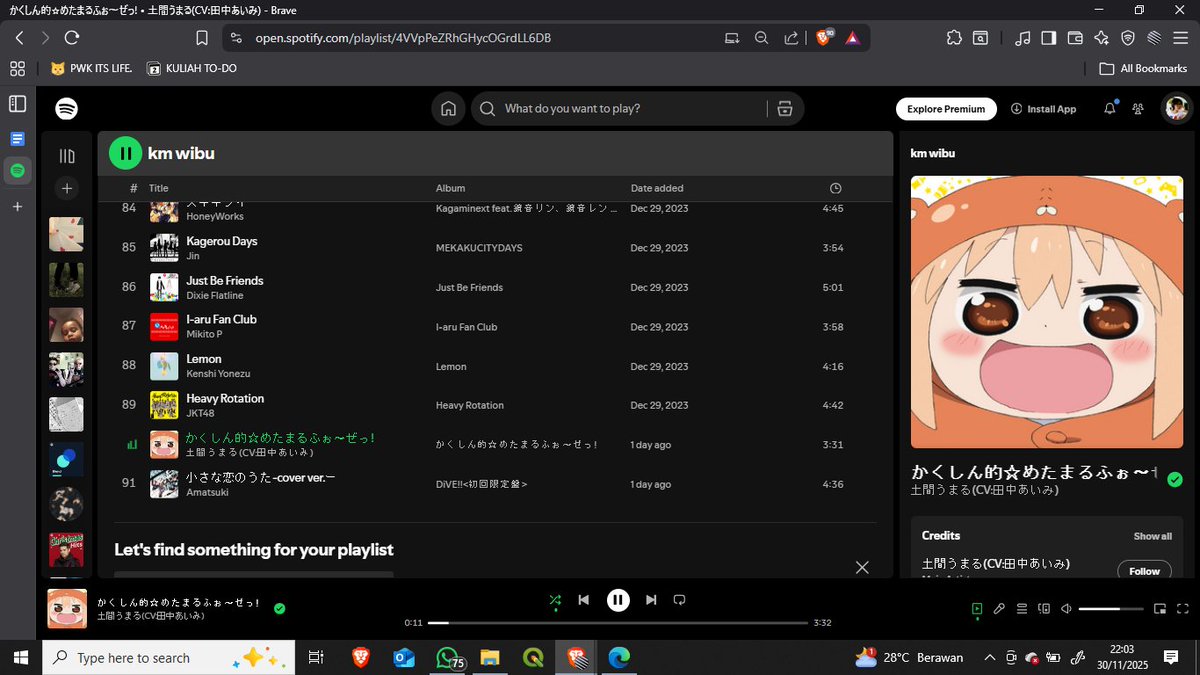The width and height of the screenshot is (1200, 675).
Task: Open Kenshi Yonezu artist link
Action: (218, 374)
